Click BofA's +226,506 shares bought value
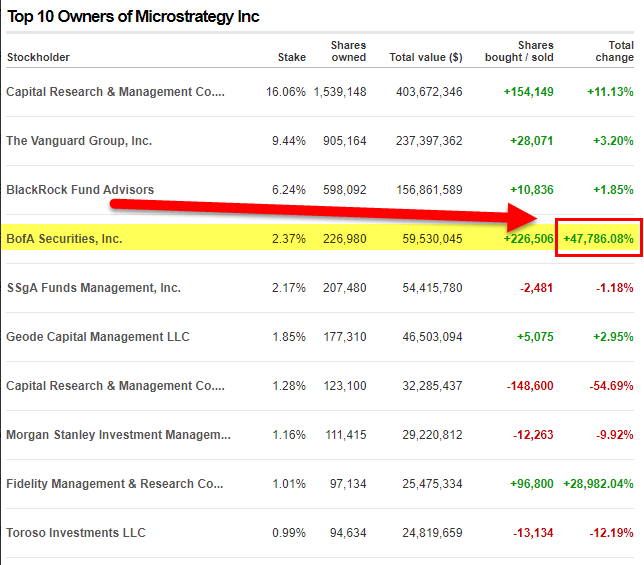The image size is (644, 565). (x=529, y=239)
